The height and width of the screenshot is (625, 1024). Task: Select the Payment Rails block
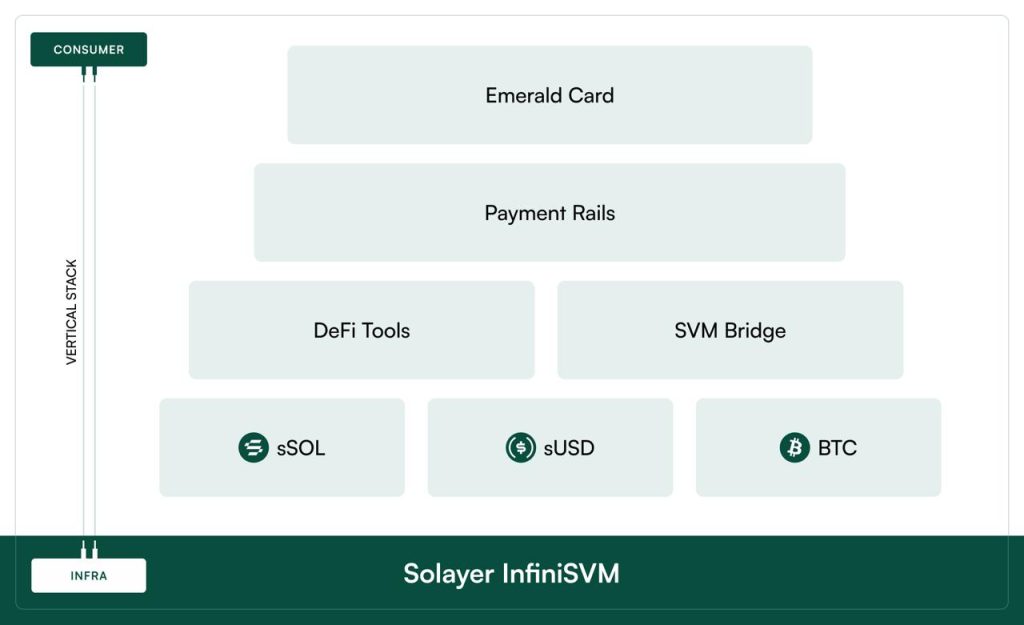click(549, 213)
